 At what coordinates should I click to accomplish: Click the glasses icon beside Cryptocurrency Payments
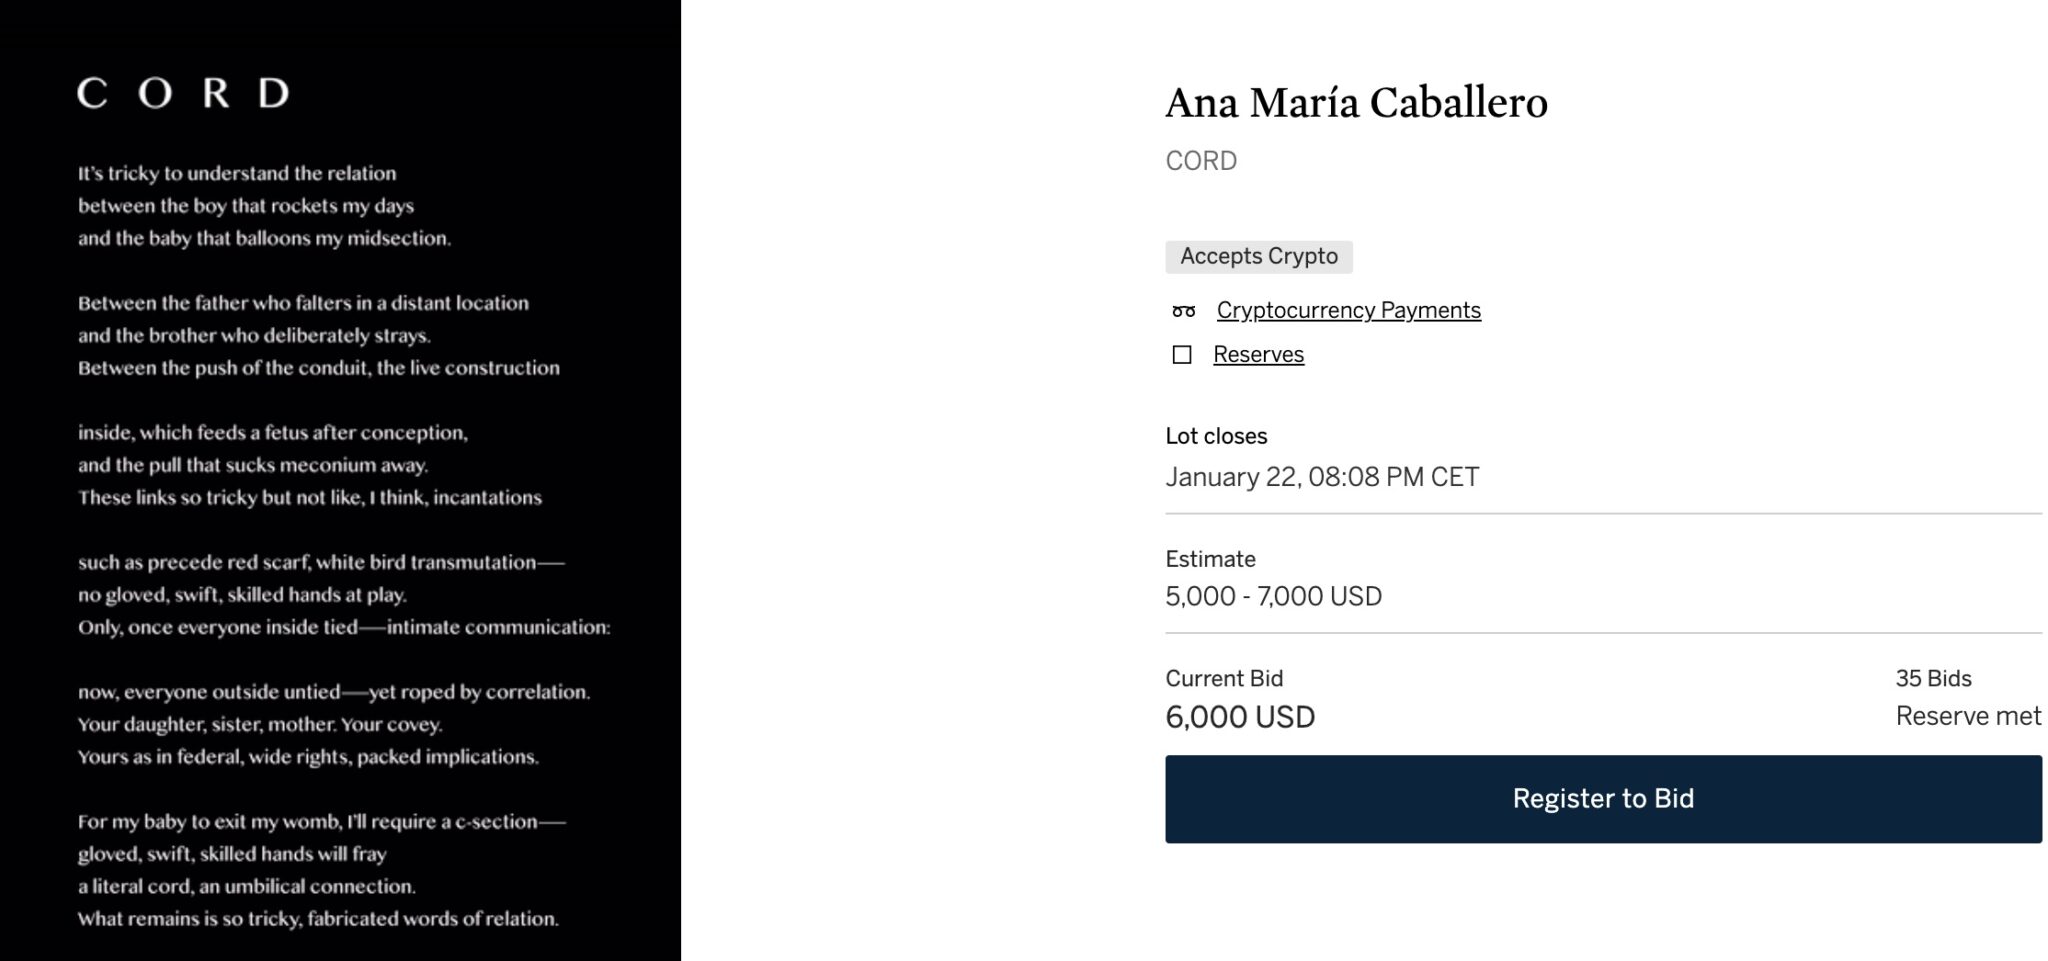(x=1183, y=311)
